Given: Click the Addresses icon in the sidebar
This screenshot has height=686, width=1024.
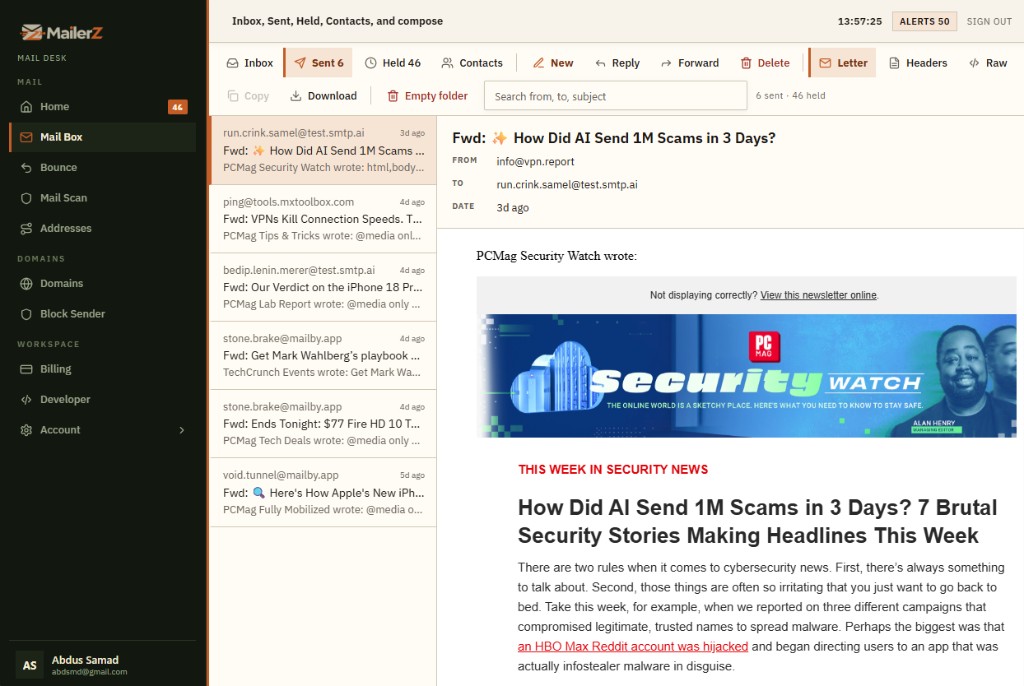Looking at the screenshot, I should pos(26,229).
